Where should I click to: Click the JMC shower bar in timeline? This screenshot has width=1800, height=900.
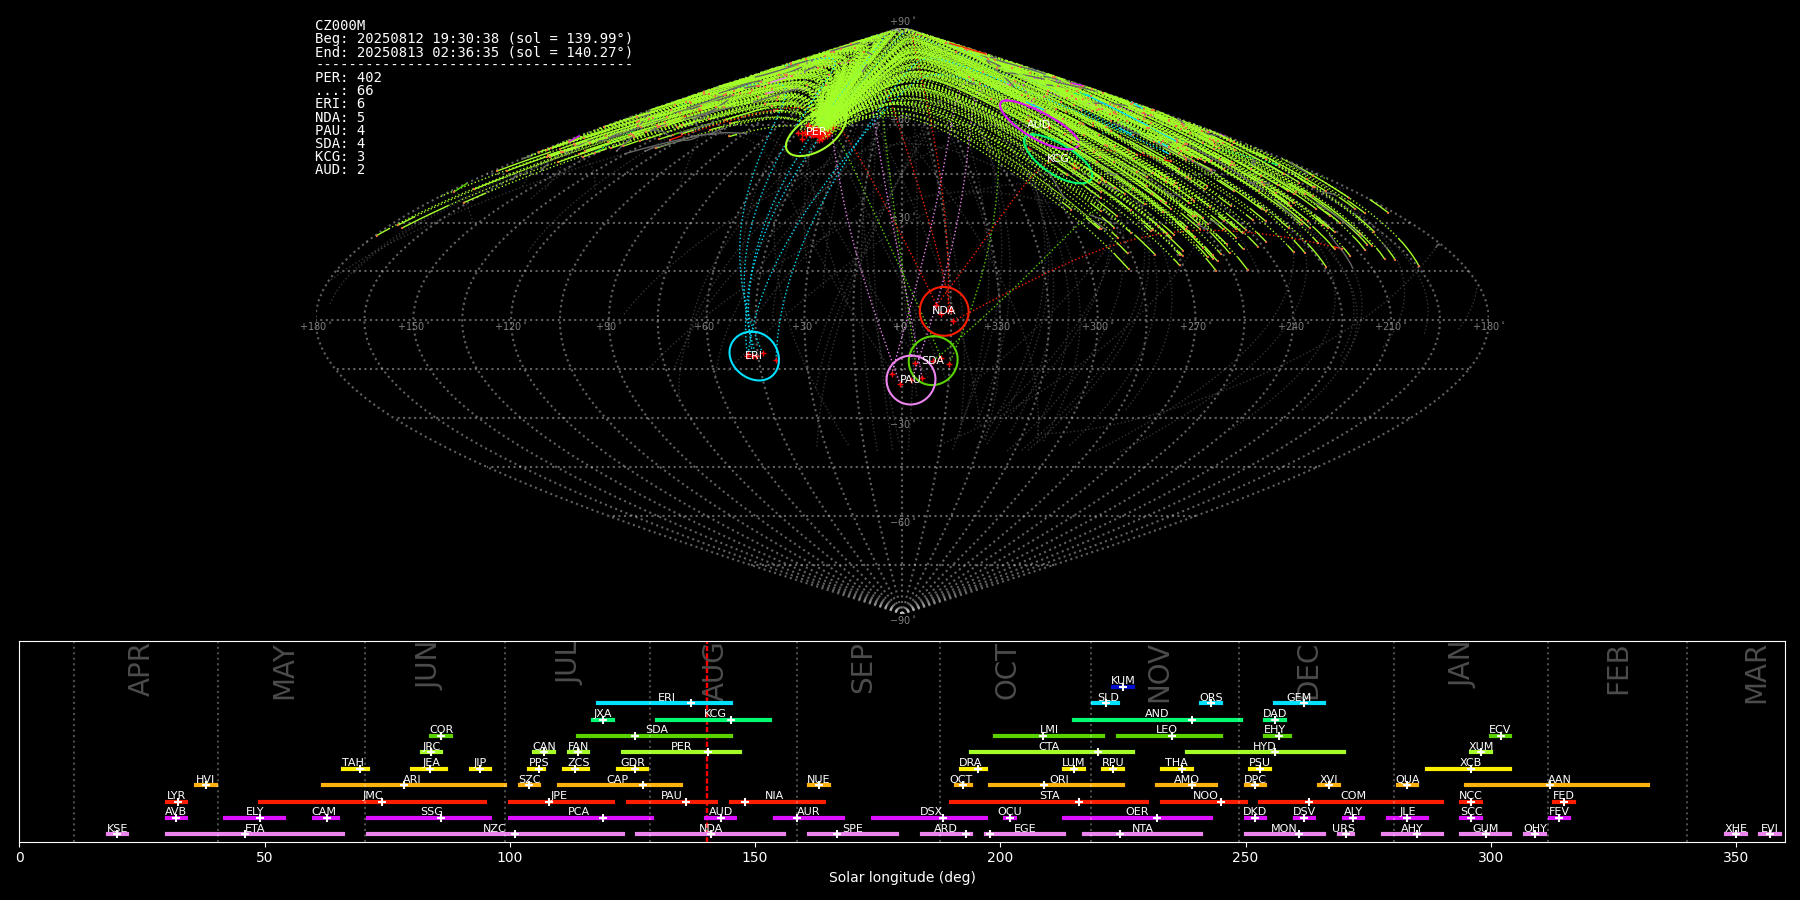click(373, 802)
